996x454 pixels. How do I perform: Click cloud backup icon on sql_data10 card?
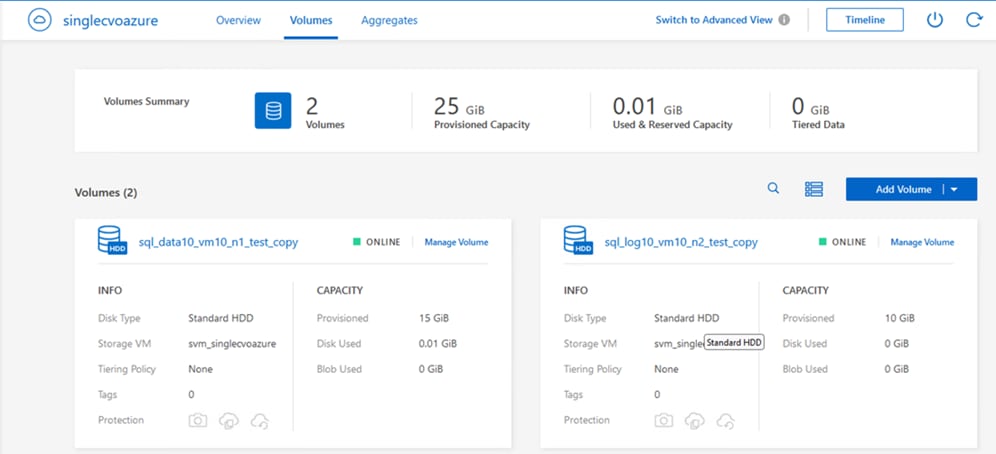[x=229, y=420]
